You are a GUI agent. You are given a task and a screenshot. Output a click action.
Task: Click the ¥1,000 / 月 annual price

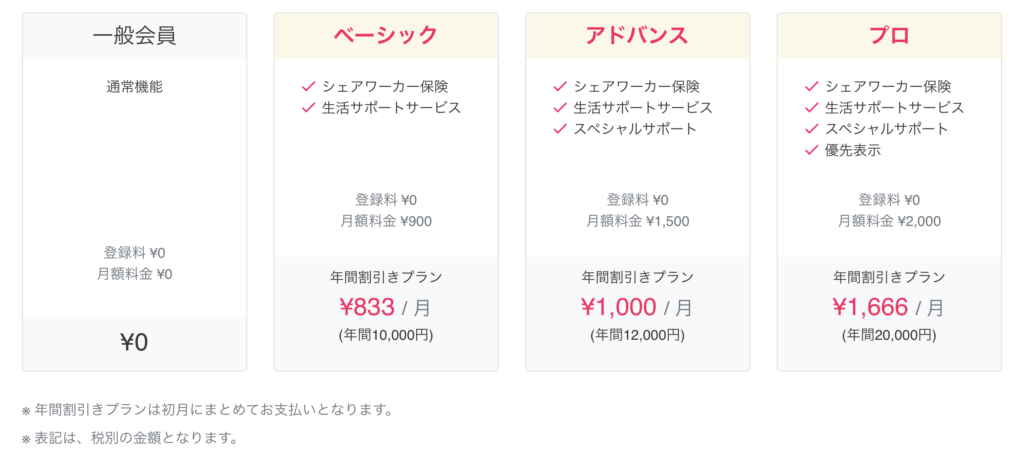coord(637,307)
